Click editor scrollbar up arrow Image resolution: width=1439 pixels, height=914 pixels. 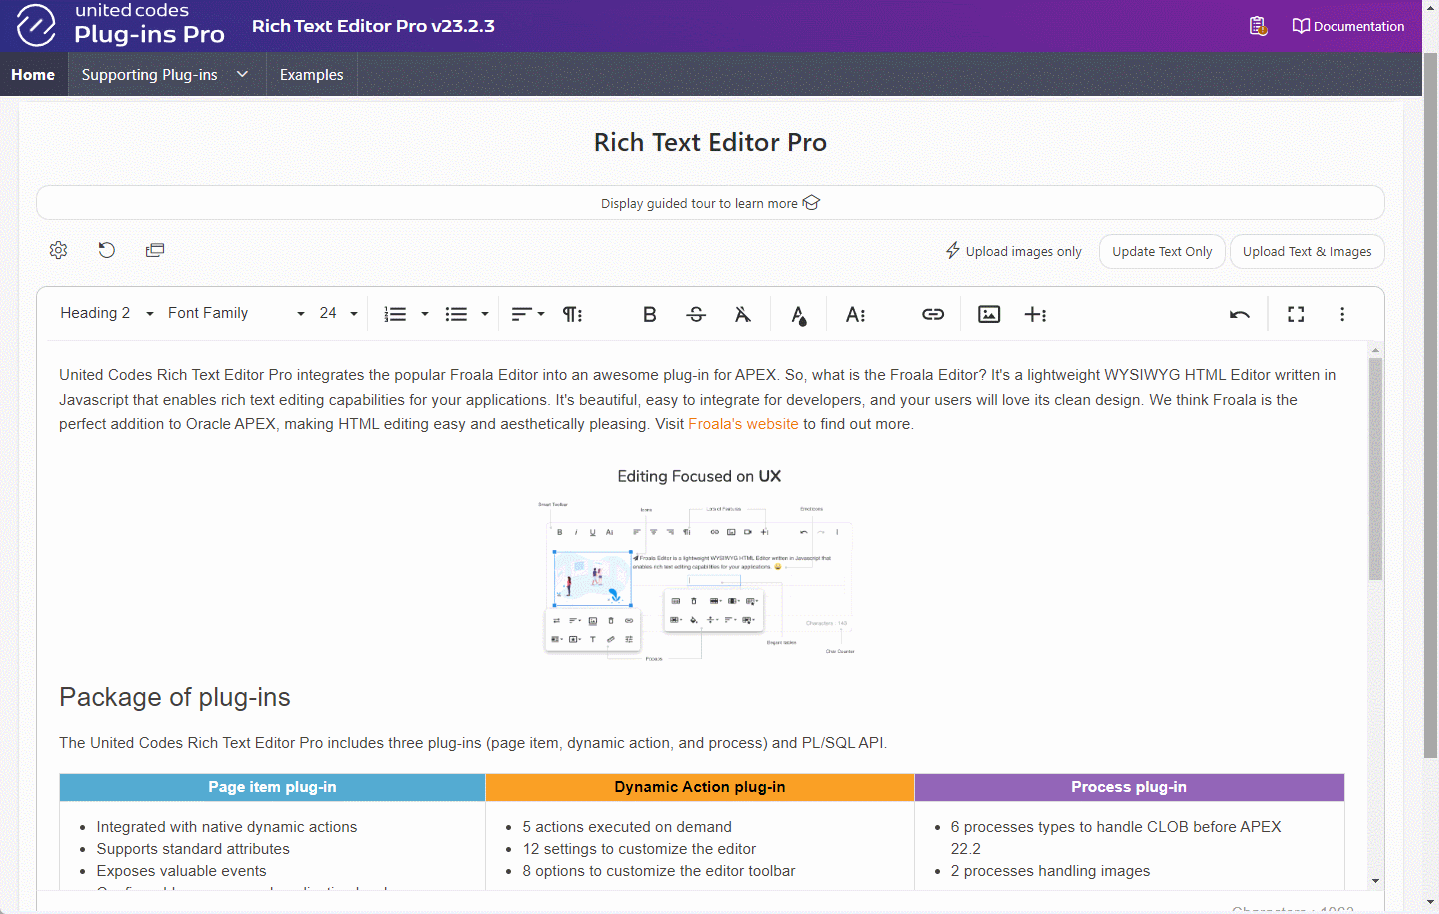pyautogui.click(x=1376, y=350)
